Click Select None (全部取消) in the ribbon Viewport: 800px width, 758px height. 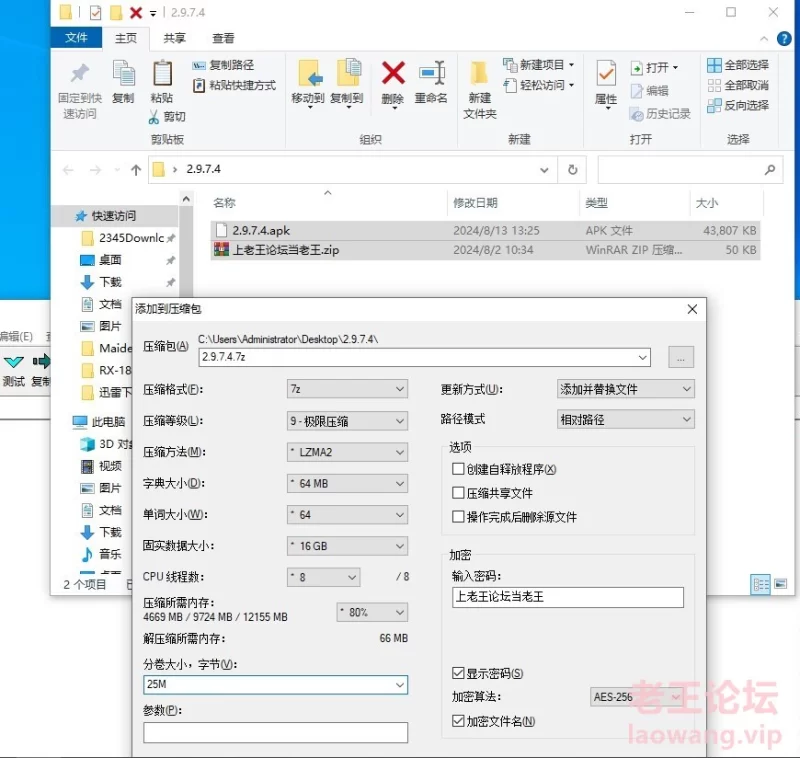click(x=738, y=85)
